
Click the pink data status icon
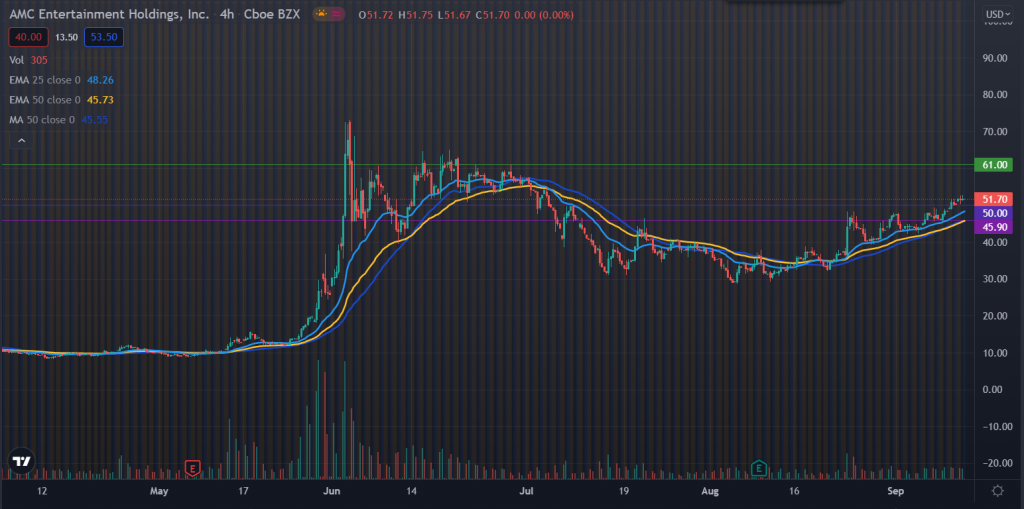tap(337, 14)
